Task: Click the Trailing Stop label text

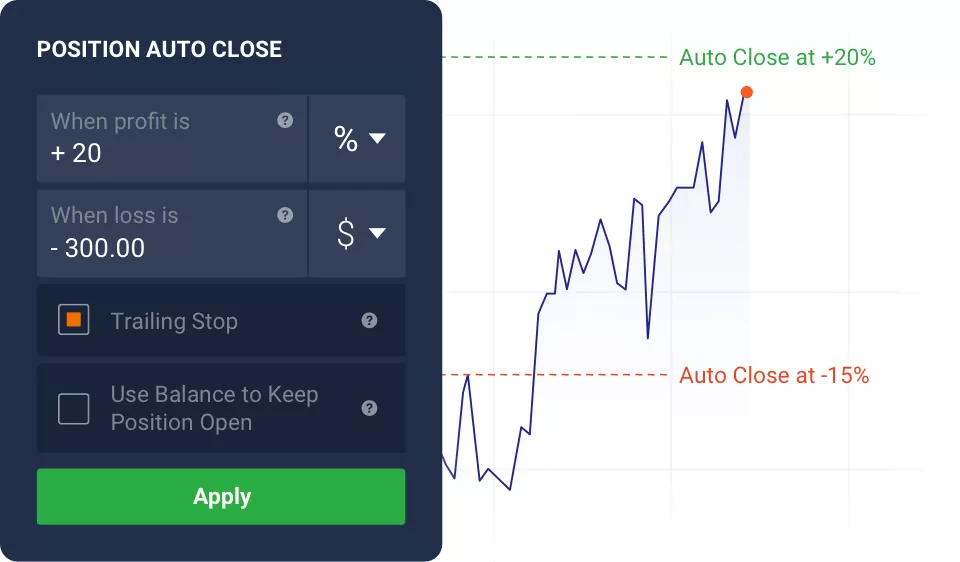Action: click(174, 321)
